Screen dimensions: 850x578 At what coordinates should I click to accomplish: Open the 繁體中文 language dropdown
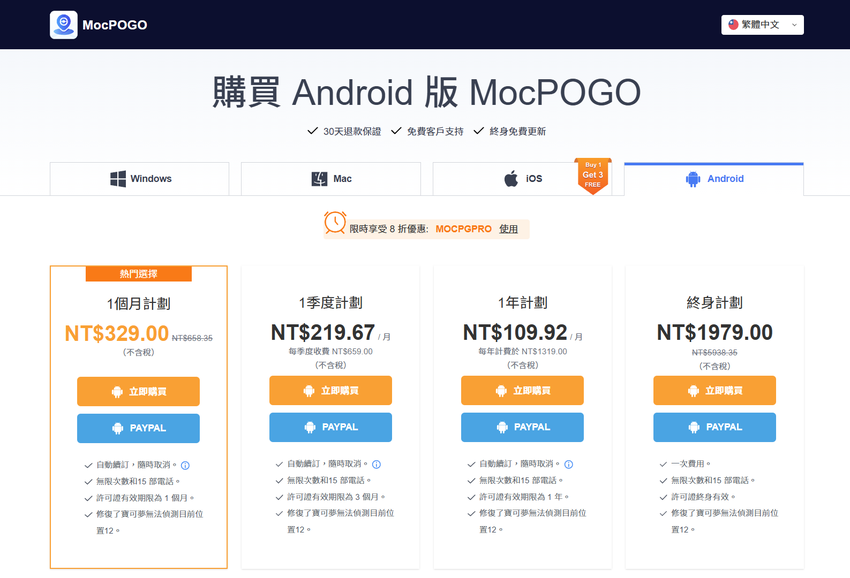pos(762,25)
